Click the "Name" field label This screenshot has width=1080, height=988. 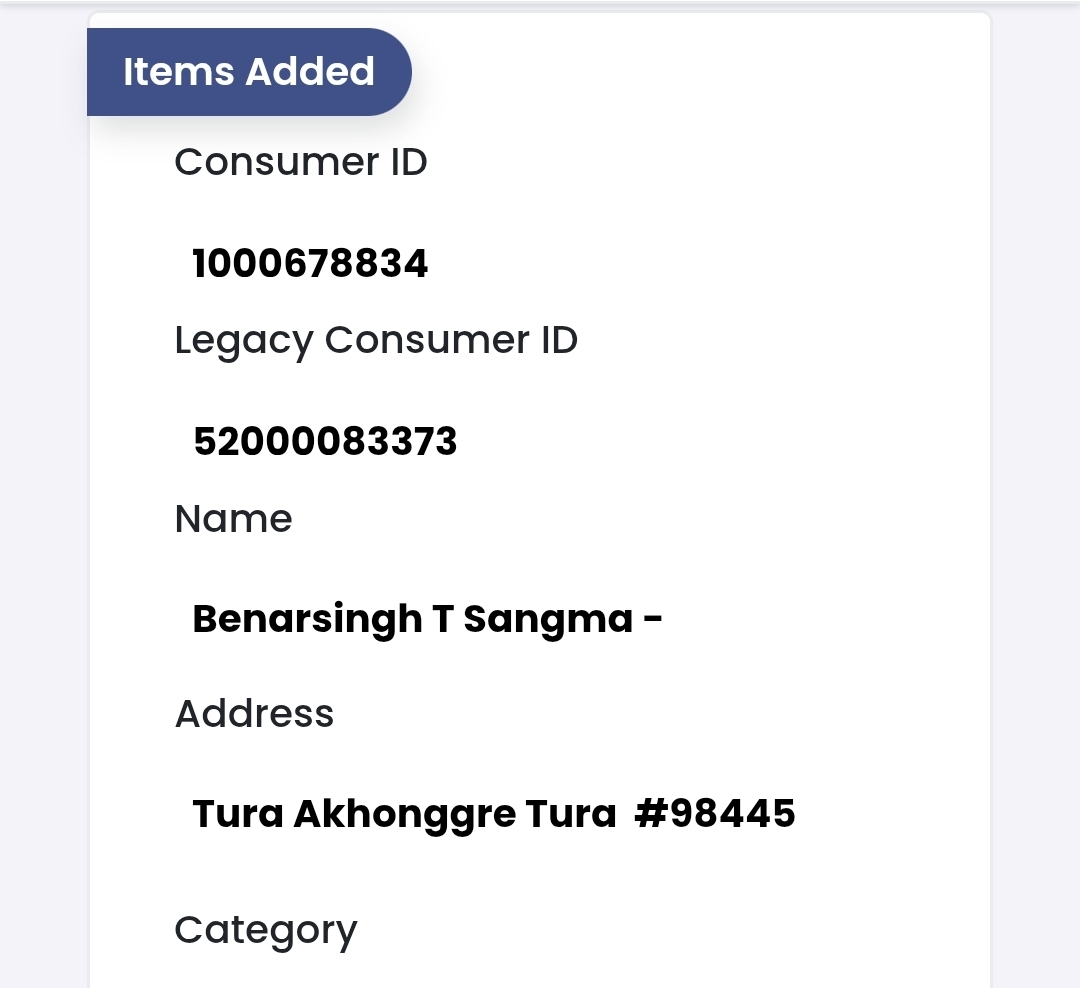(x=233, y=519)
